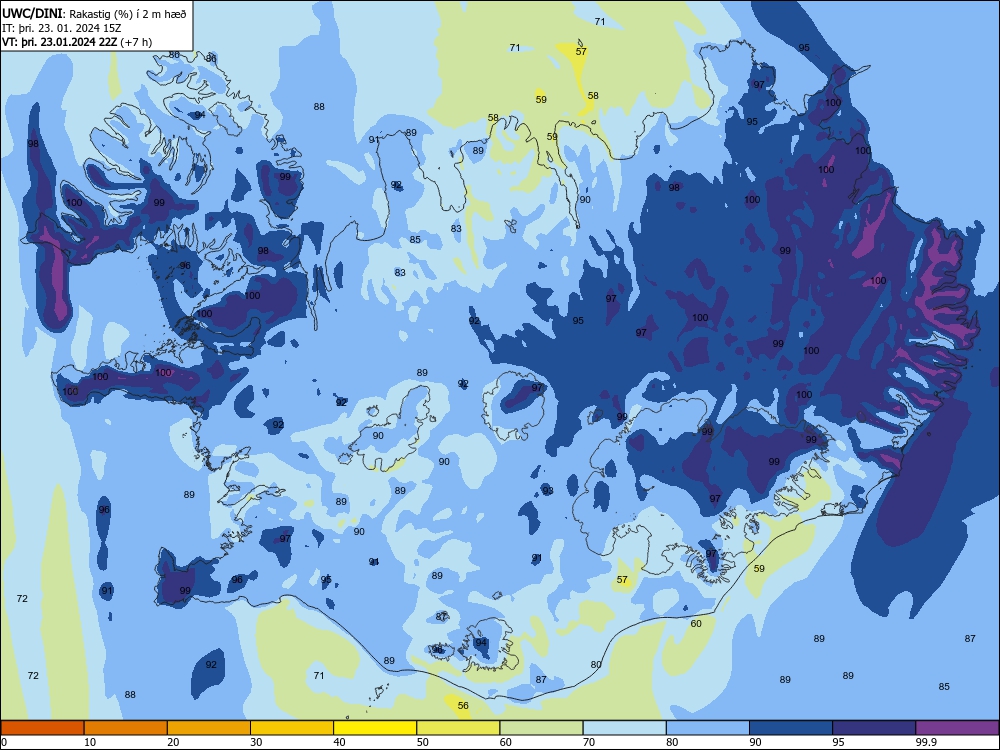Click the golden 30–40 legend swatch
The width and height of the screenshot is (1000, 750).
pyautogui.click(x=292, y=728)
